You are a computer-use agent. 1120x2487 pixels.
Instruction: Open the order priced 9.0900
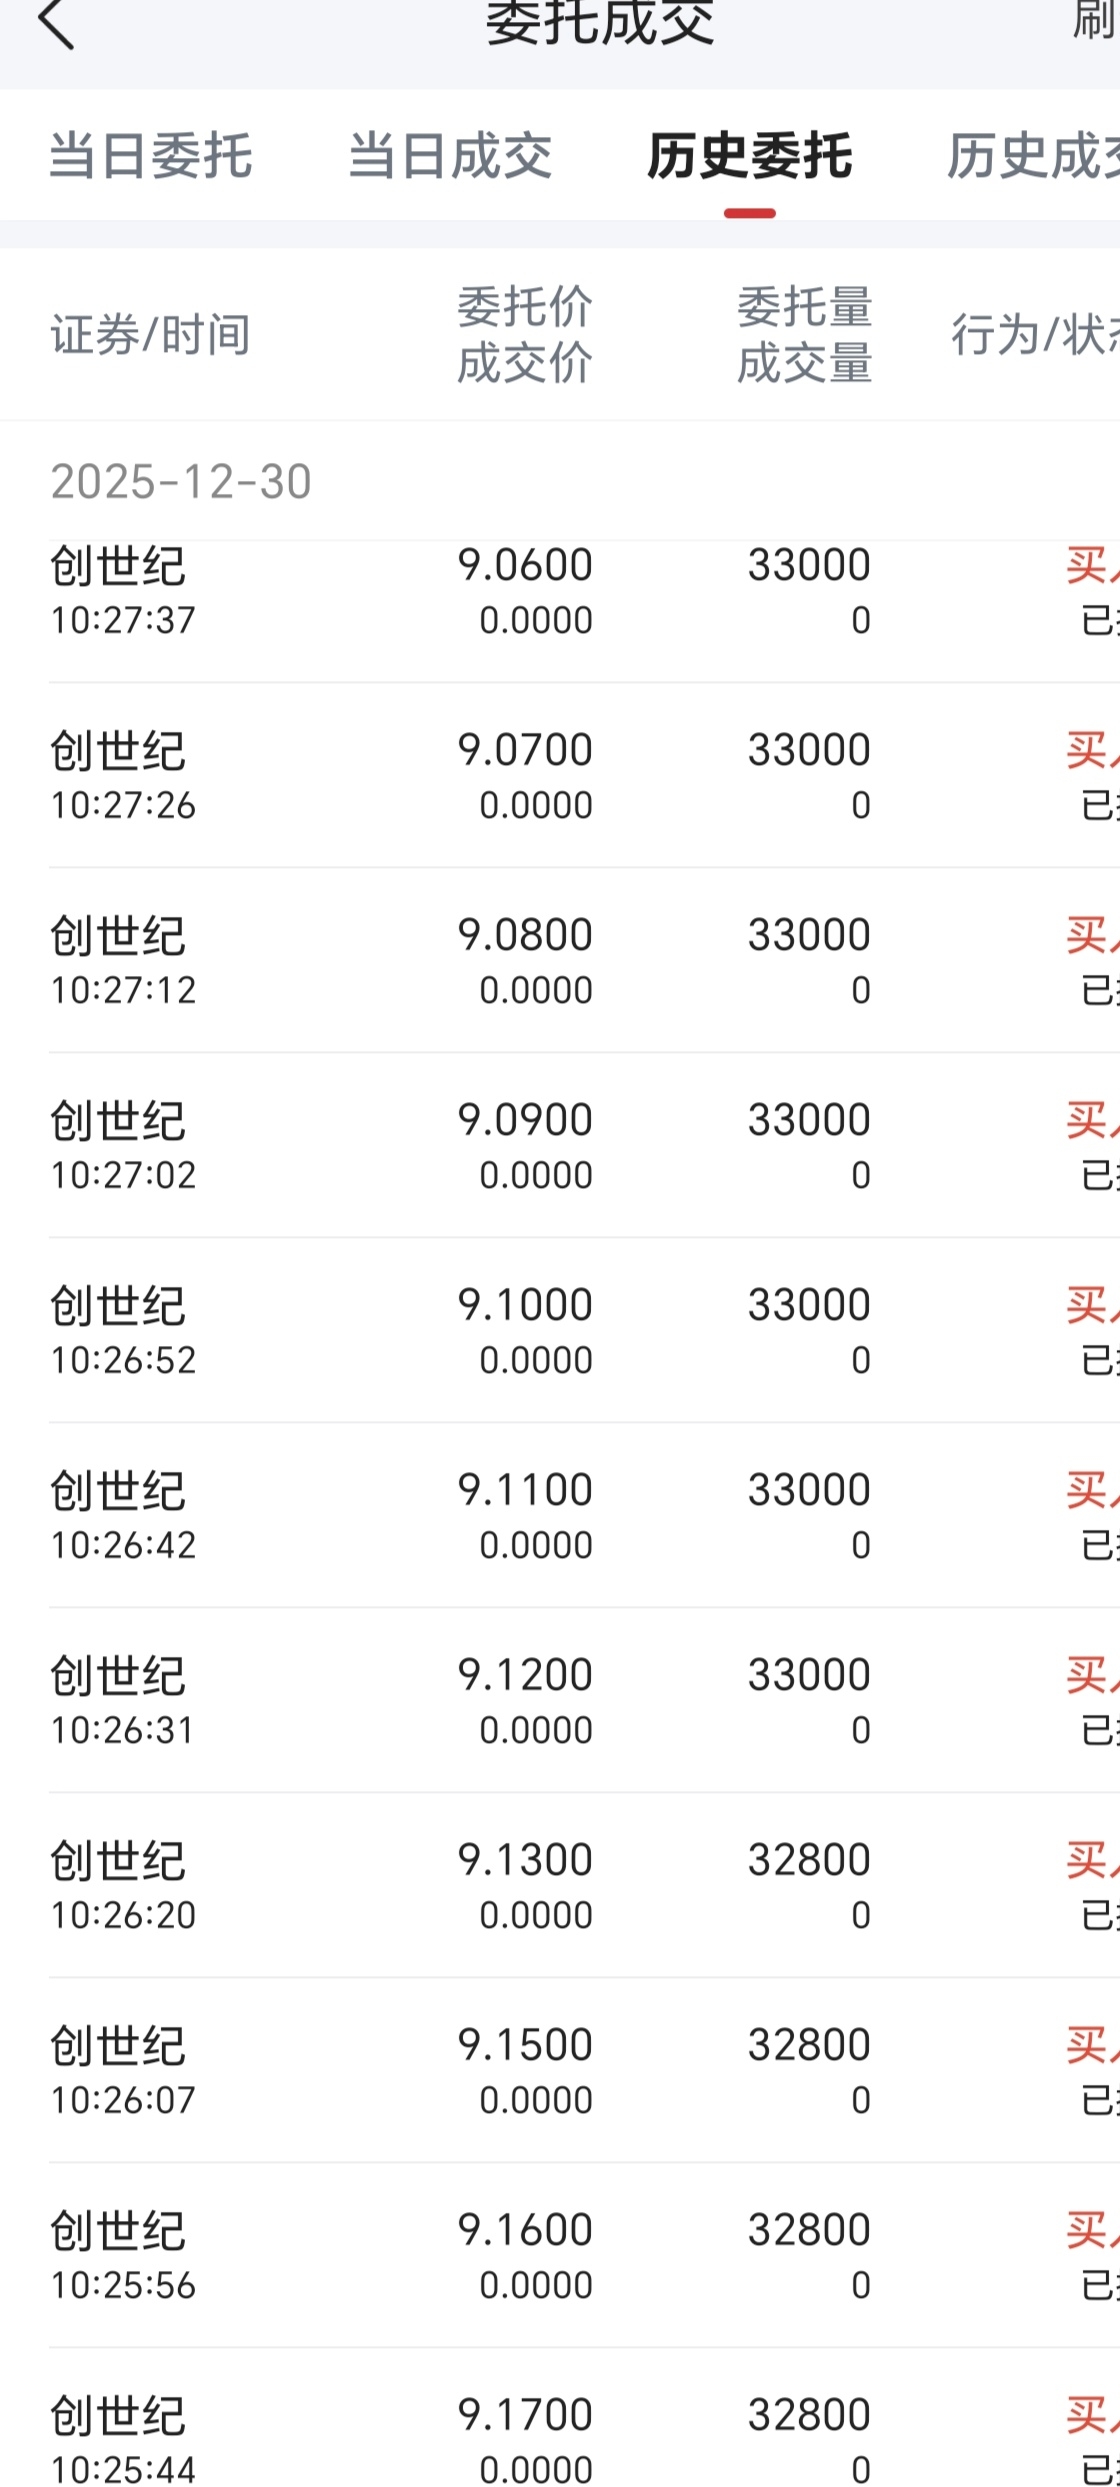coord(560,1146)
